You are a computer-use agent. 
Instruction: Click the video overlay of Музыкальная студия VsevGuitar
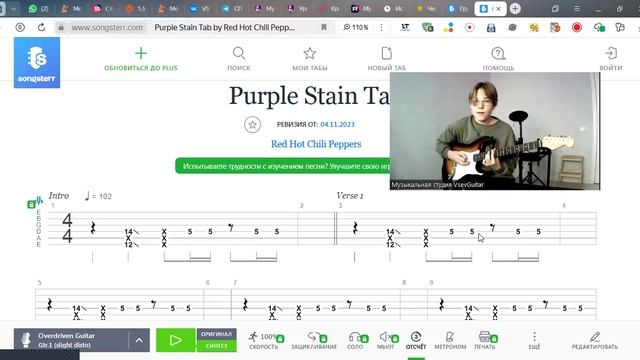pyautogui.click(x=495, y=131)
